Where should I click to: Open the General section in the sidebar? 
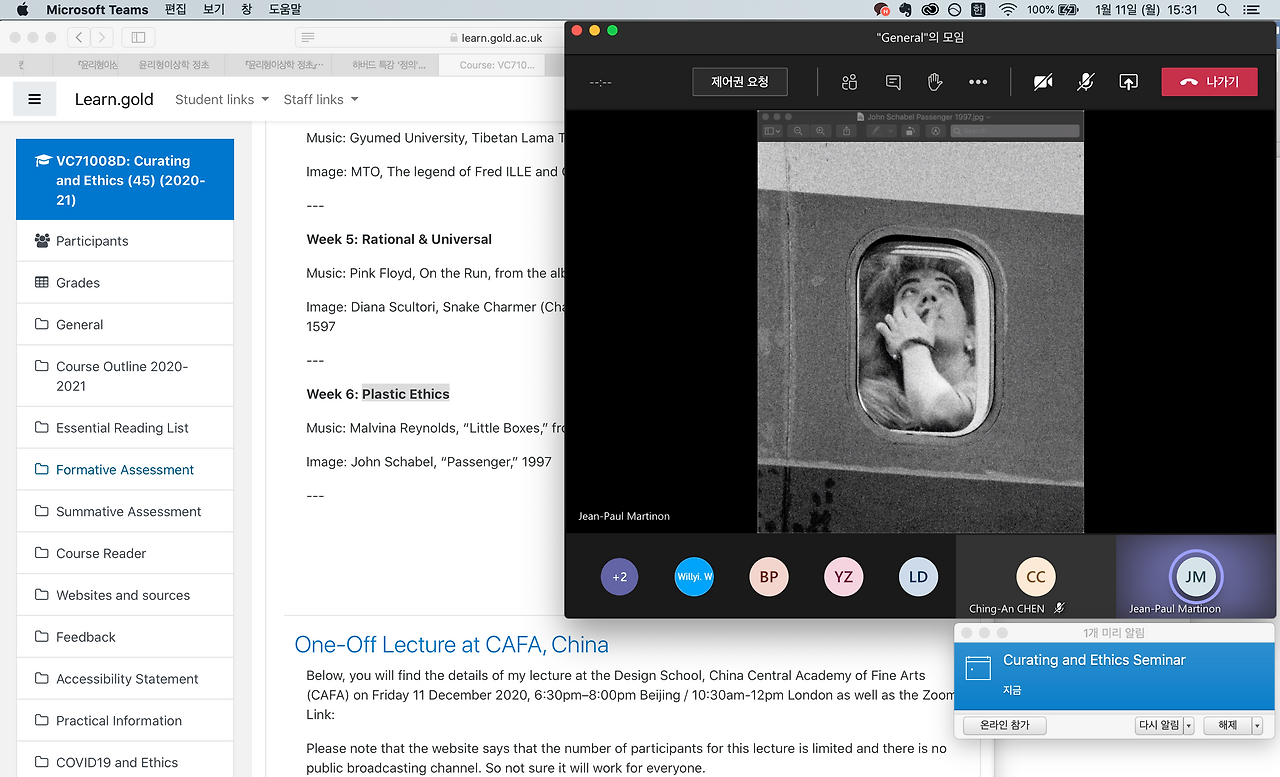(125, 325)
